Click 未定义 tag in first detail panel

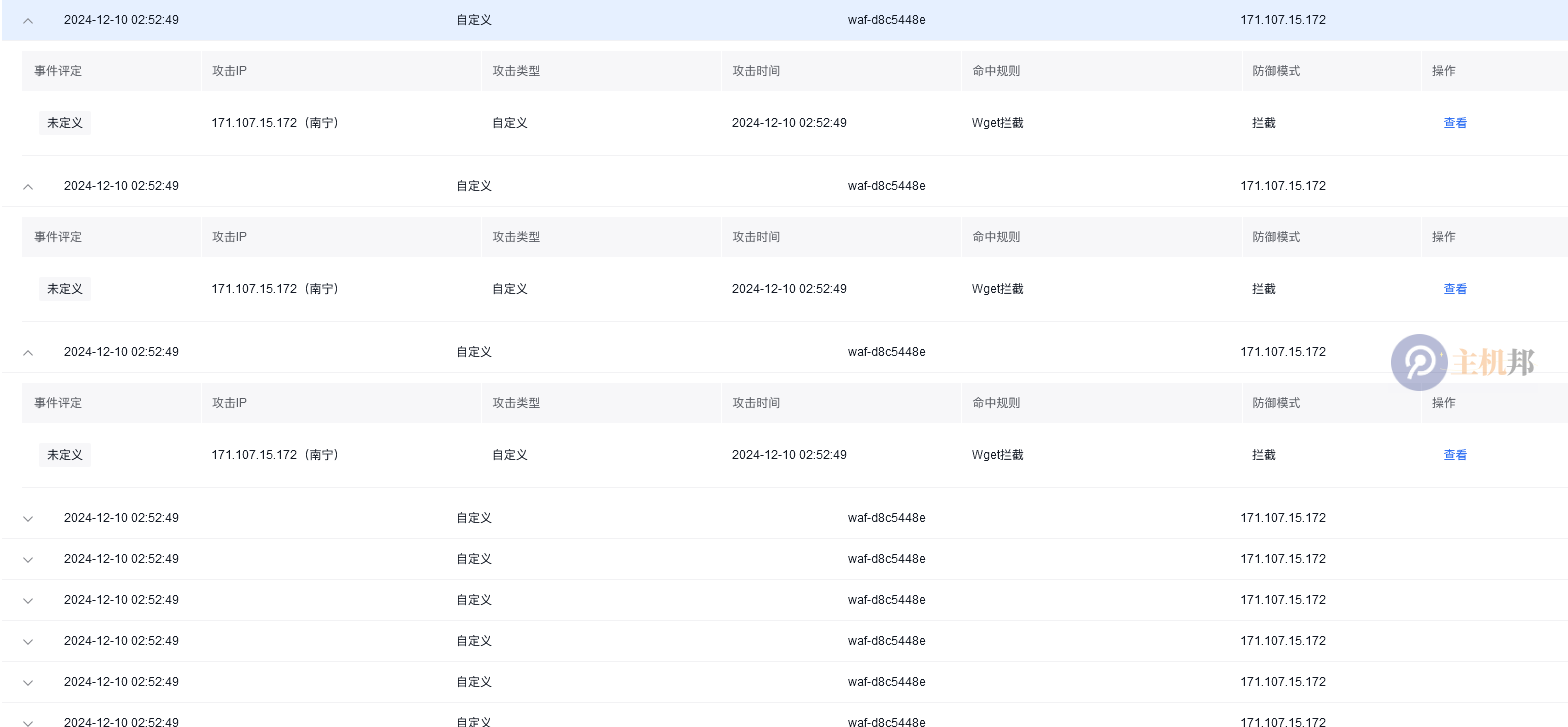pos(65,123)
